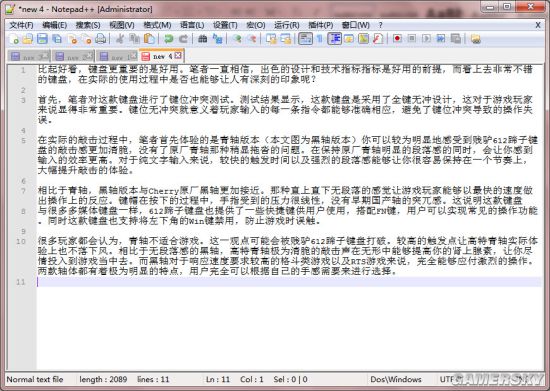Create a new file with the toolbar icon
Screen dimensions: 550x391
point(14,39)
